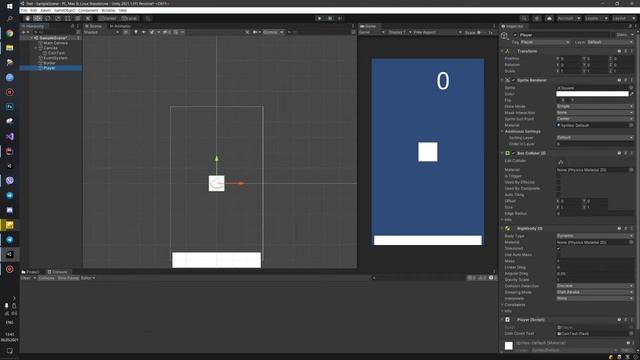Screen dimensions: 640x360
Task: Click the Gravity Scale input field
Action: (x=595, y=280)
